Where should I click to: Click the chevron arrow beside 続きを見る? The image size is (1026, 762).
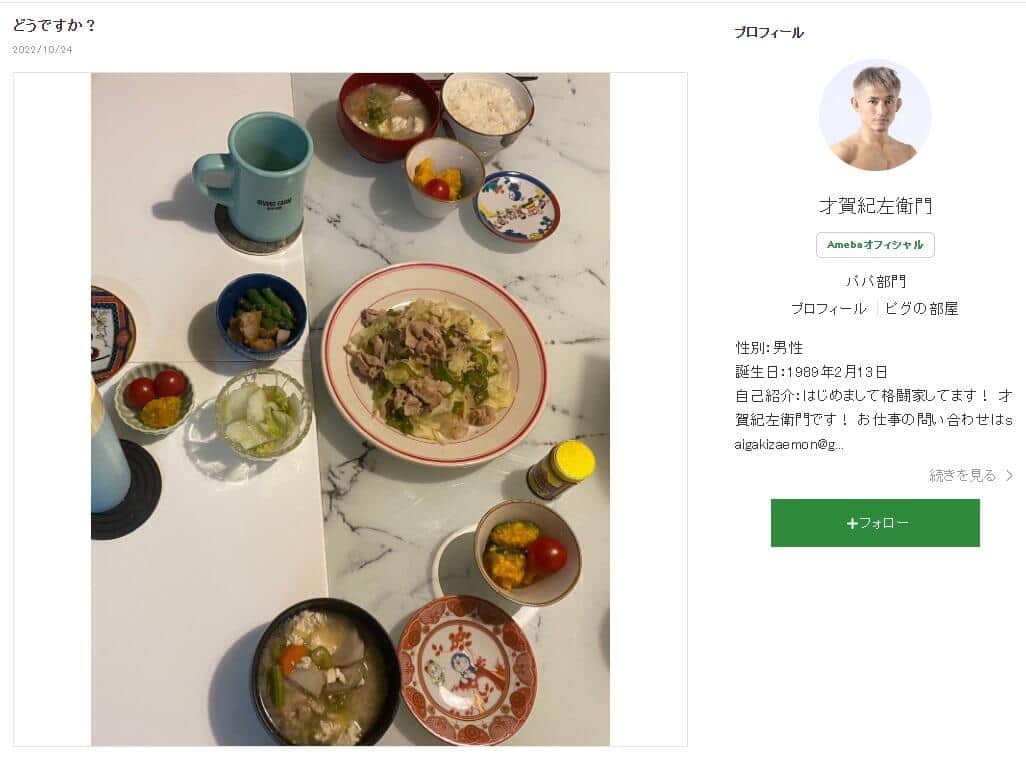pos(1007,476)
